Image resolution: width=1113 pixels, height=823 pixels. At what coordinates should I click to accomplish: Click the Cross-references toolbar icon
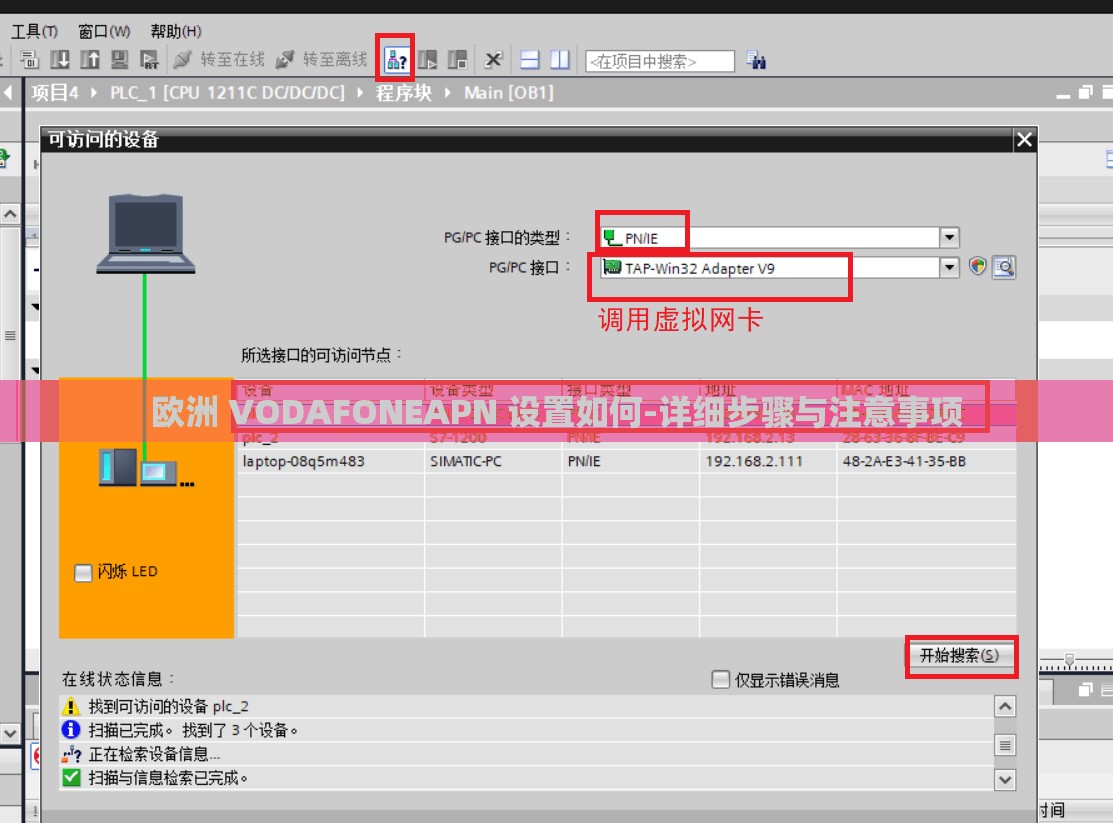click(x=493, y=60)
